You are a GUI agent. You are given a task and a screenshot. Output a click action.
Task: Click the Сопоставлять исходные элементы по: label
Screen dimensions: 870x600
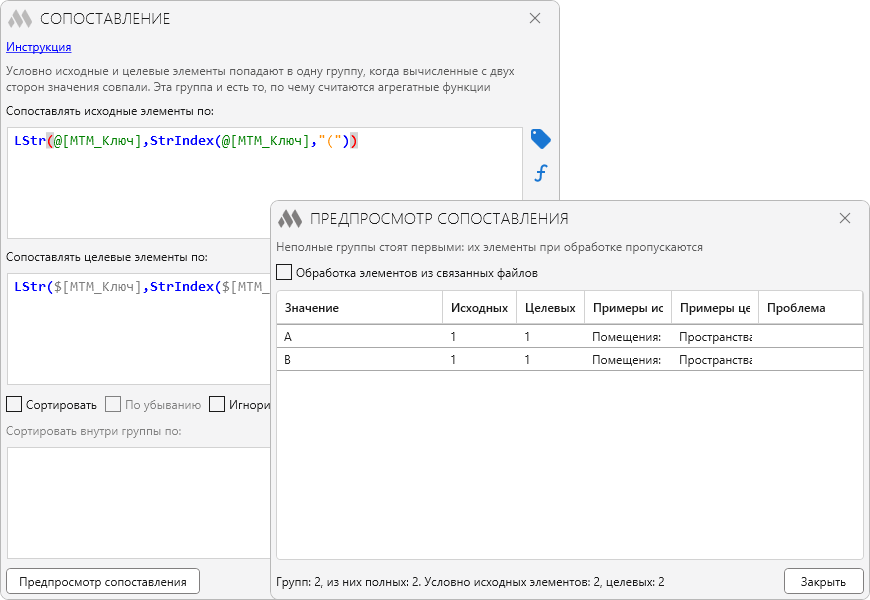[x=110, y=111]
